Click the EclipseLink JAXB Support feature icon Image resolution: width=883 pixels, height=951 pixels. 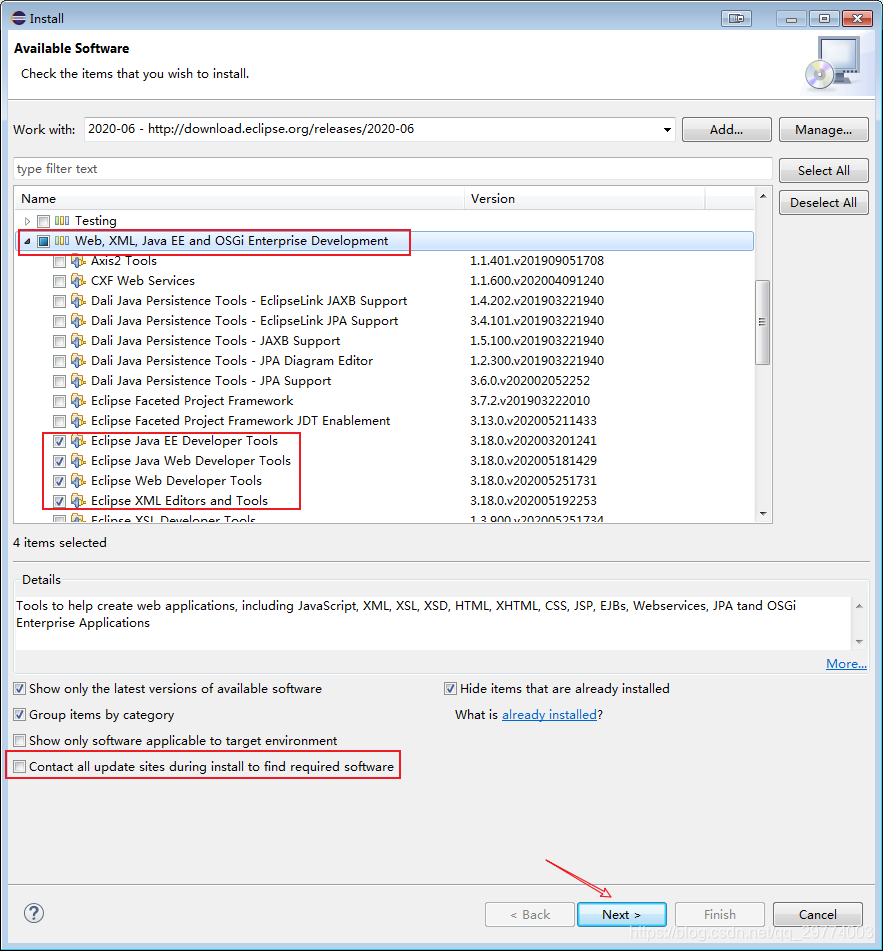[78, 301]
